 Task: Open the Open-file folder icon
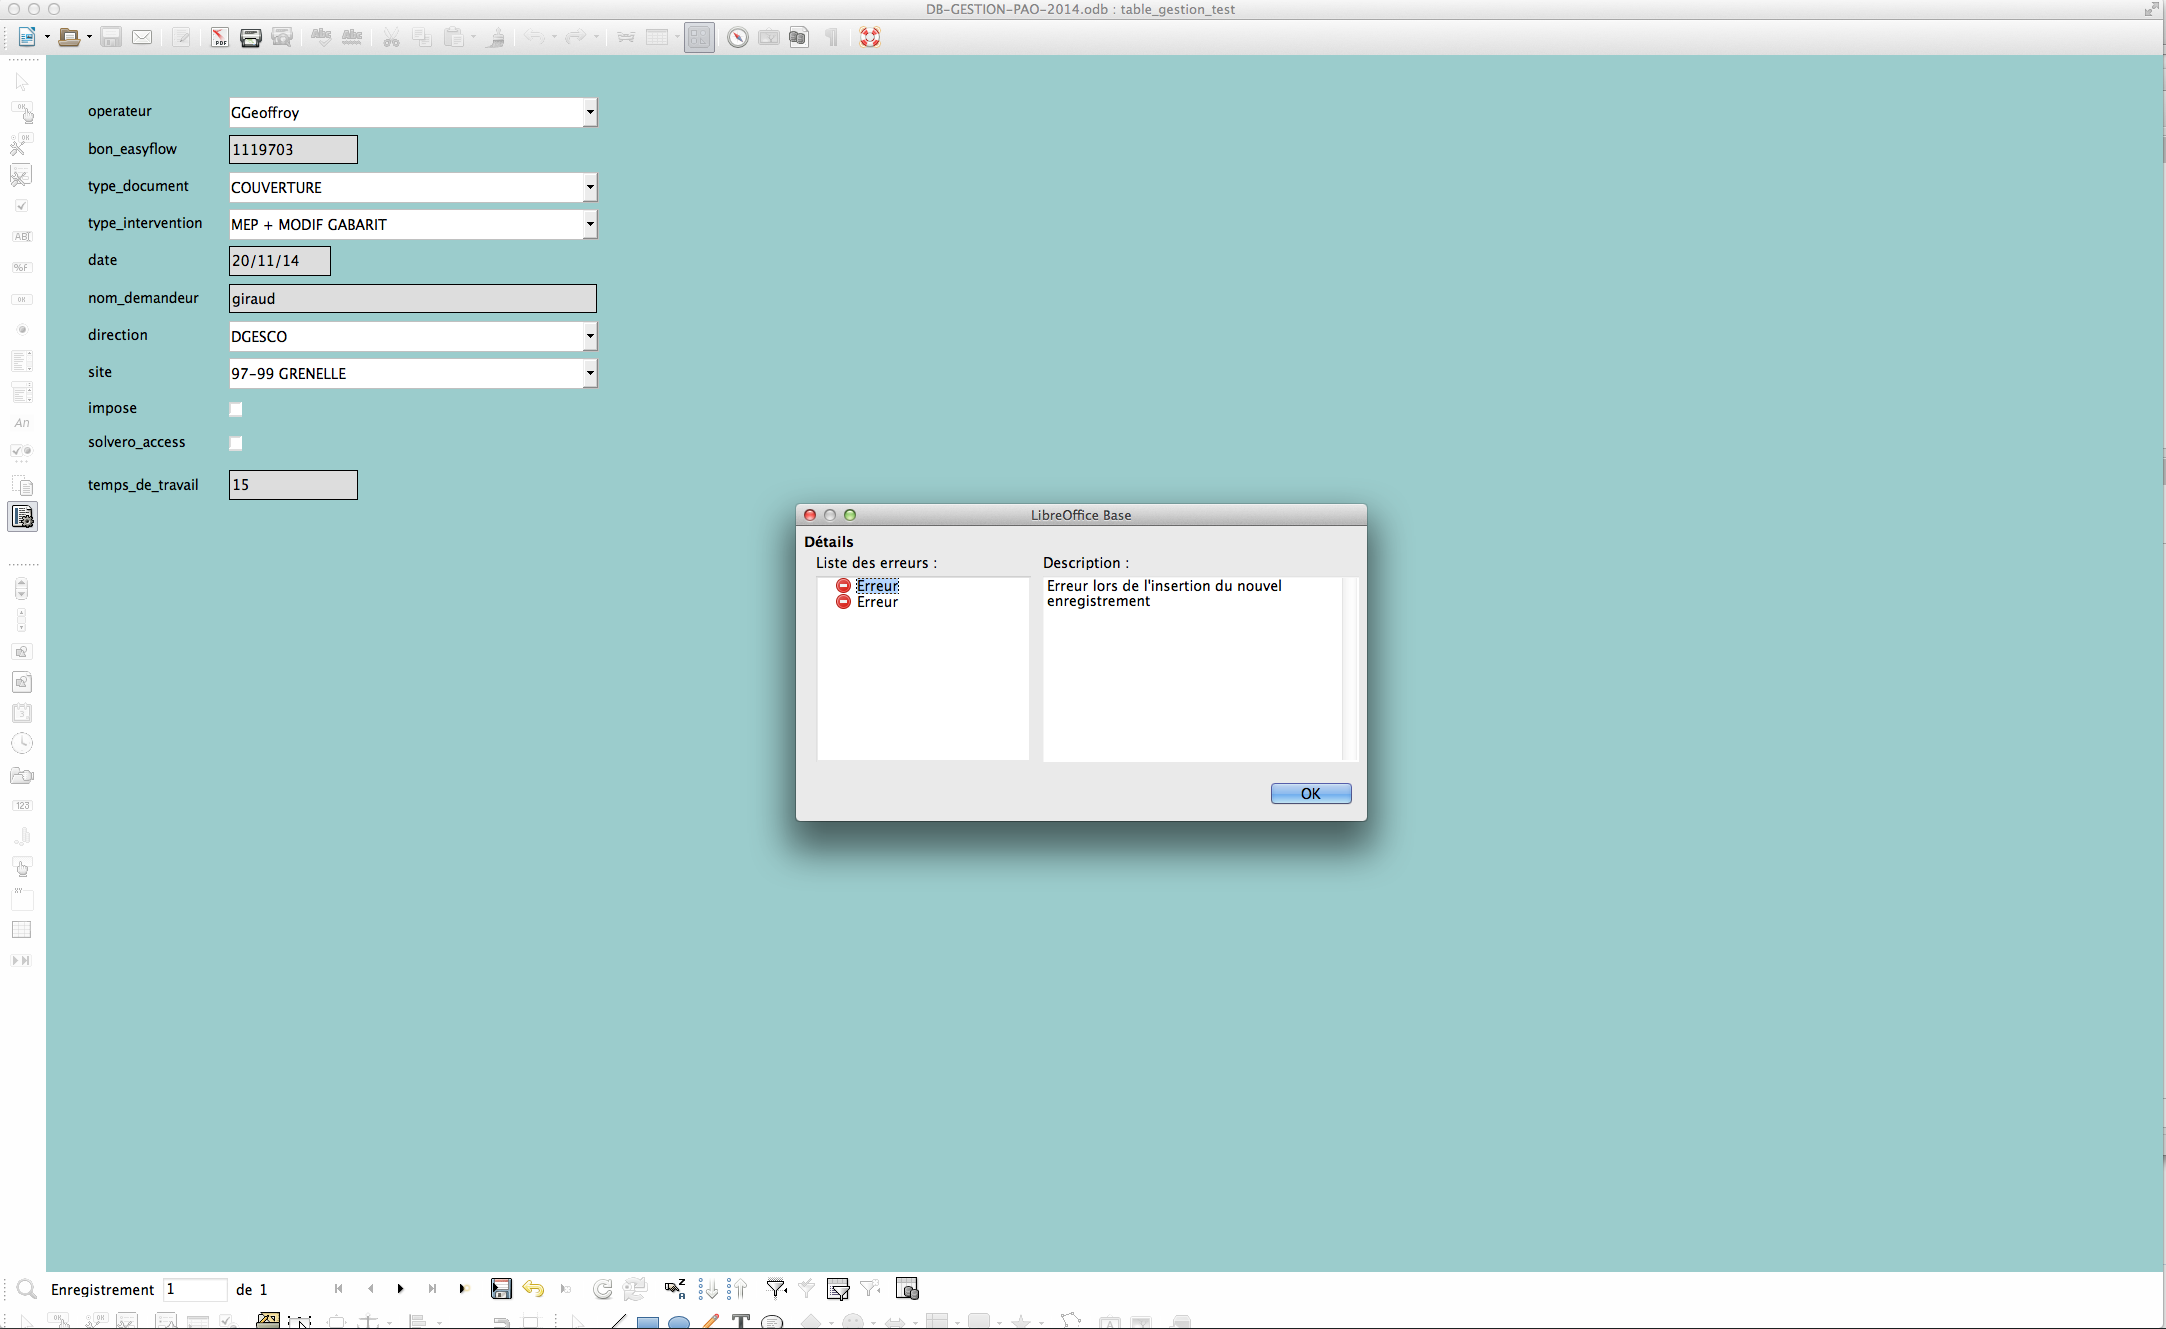pos(69,37)
